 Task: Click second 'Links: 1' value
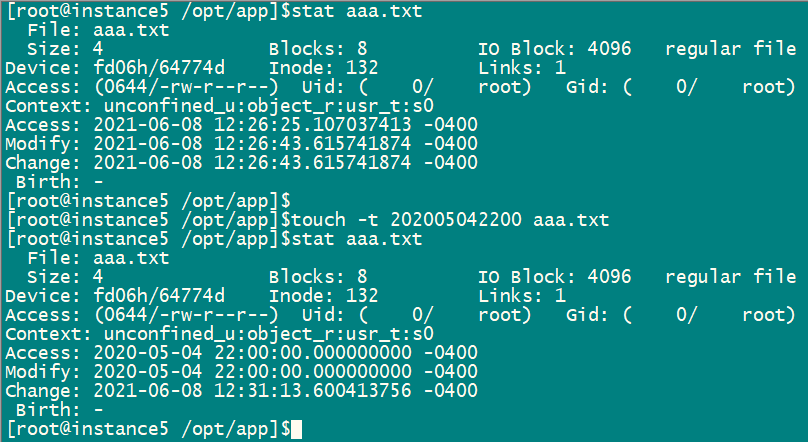522,296
